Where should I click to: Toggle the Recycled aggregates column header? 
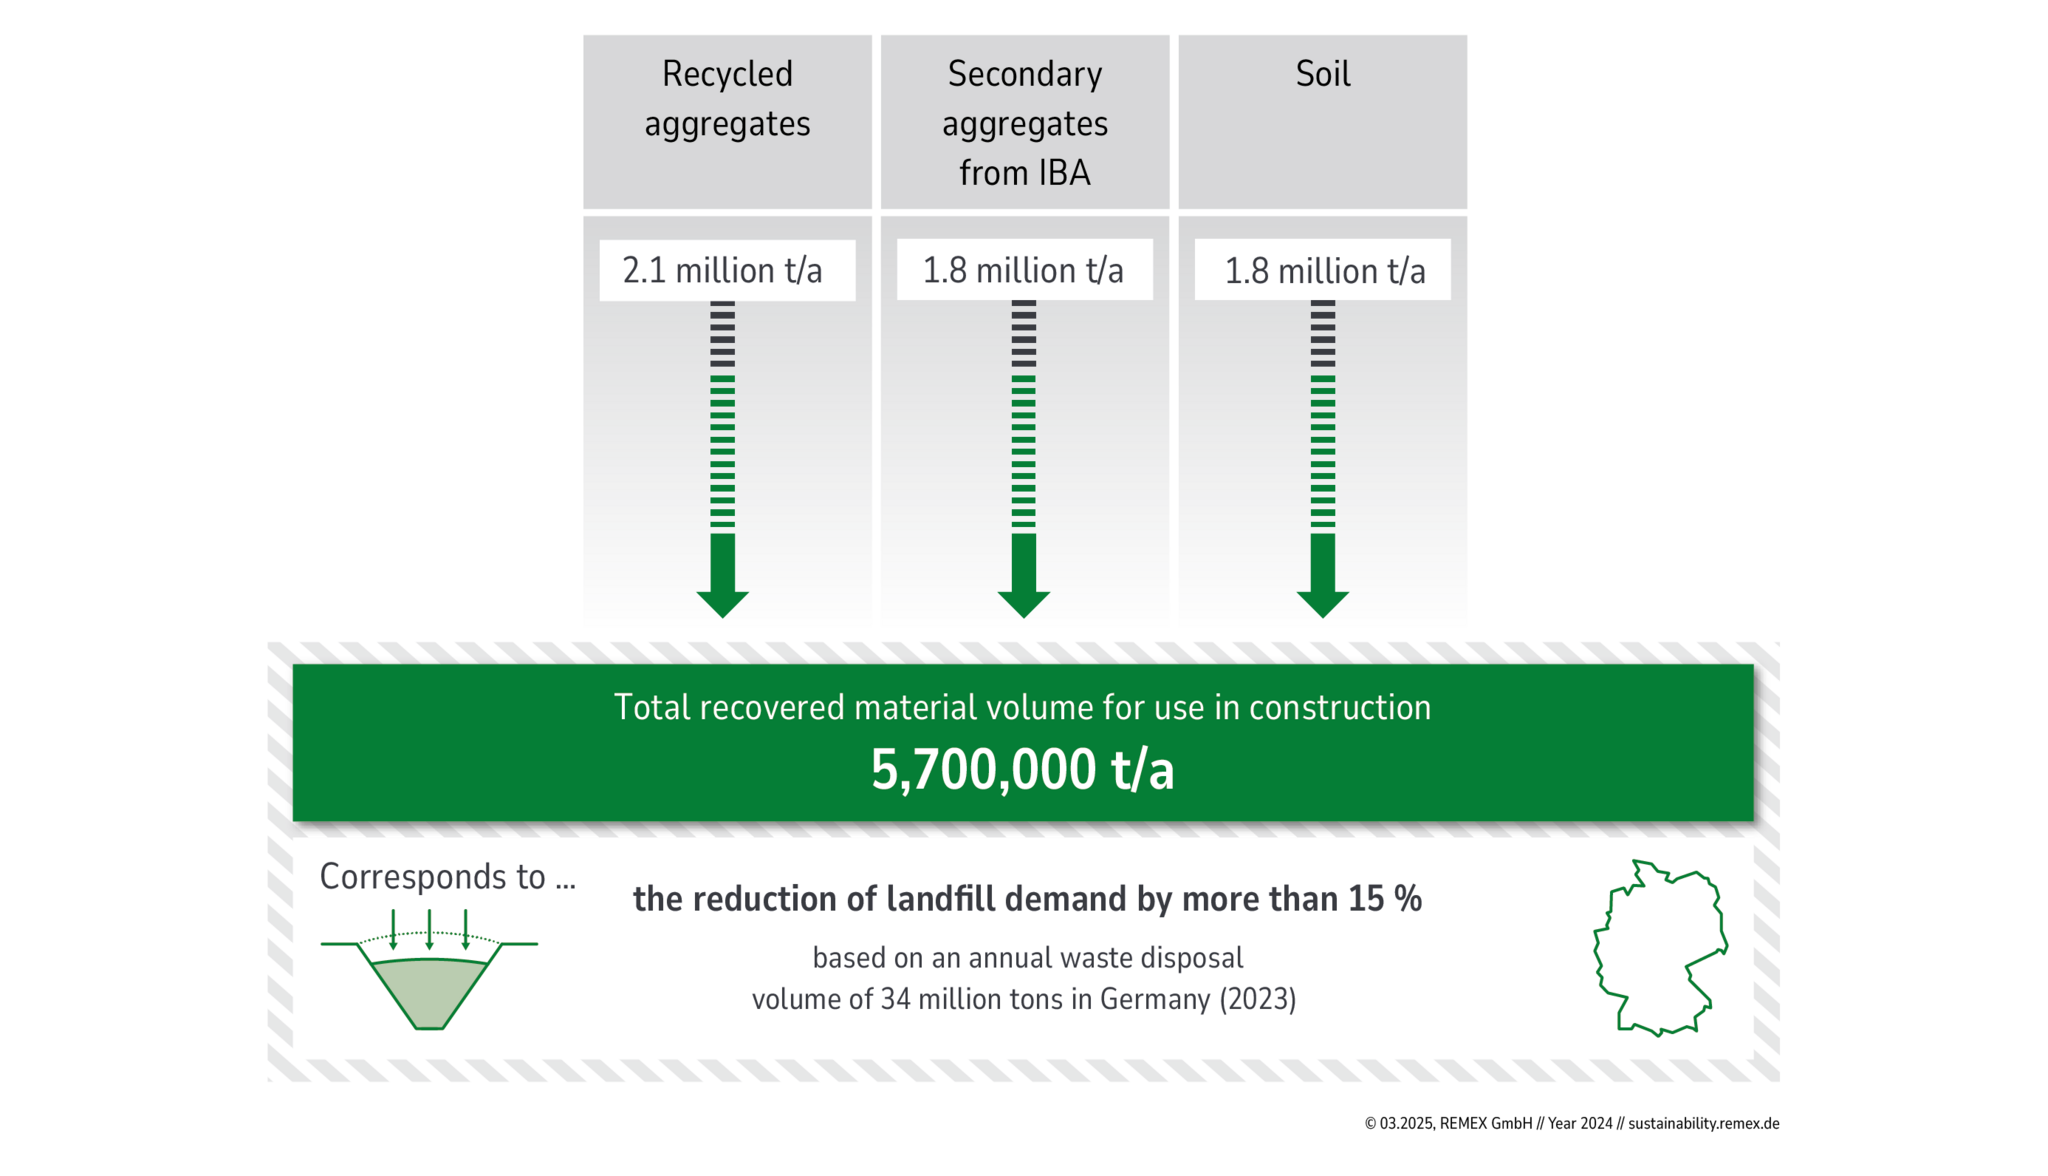[725, 100]
